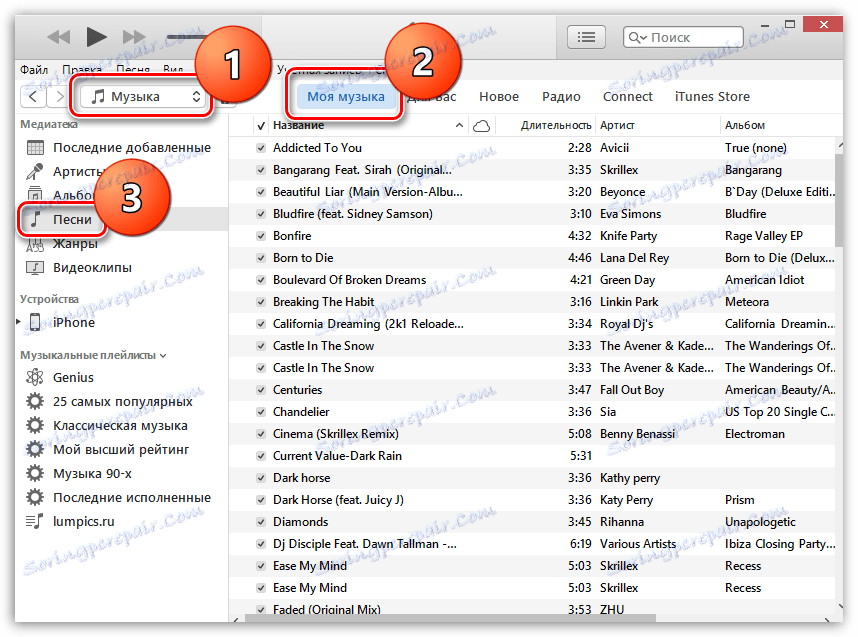Click the Альбомы icon in sidebar
Viewport: 858px width, 637px height.
34,194
